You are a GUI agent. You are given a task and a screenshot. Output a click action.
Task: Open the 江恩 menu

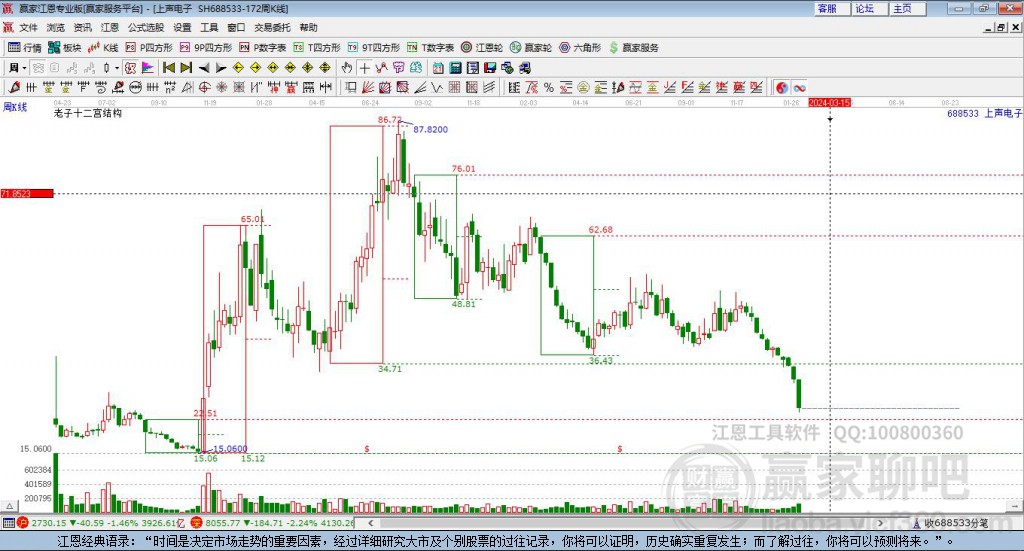pyautogui.click(x=110, y=27)
